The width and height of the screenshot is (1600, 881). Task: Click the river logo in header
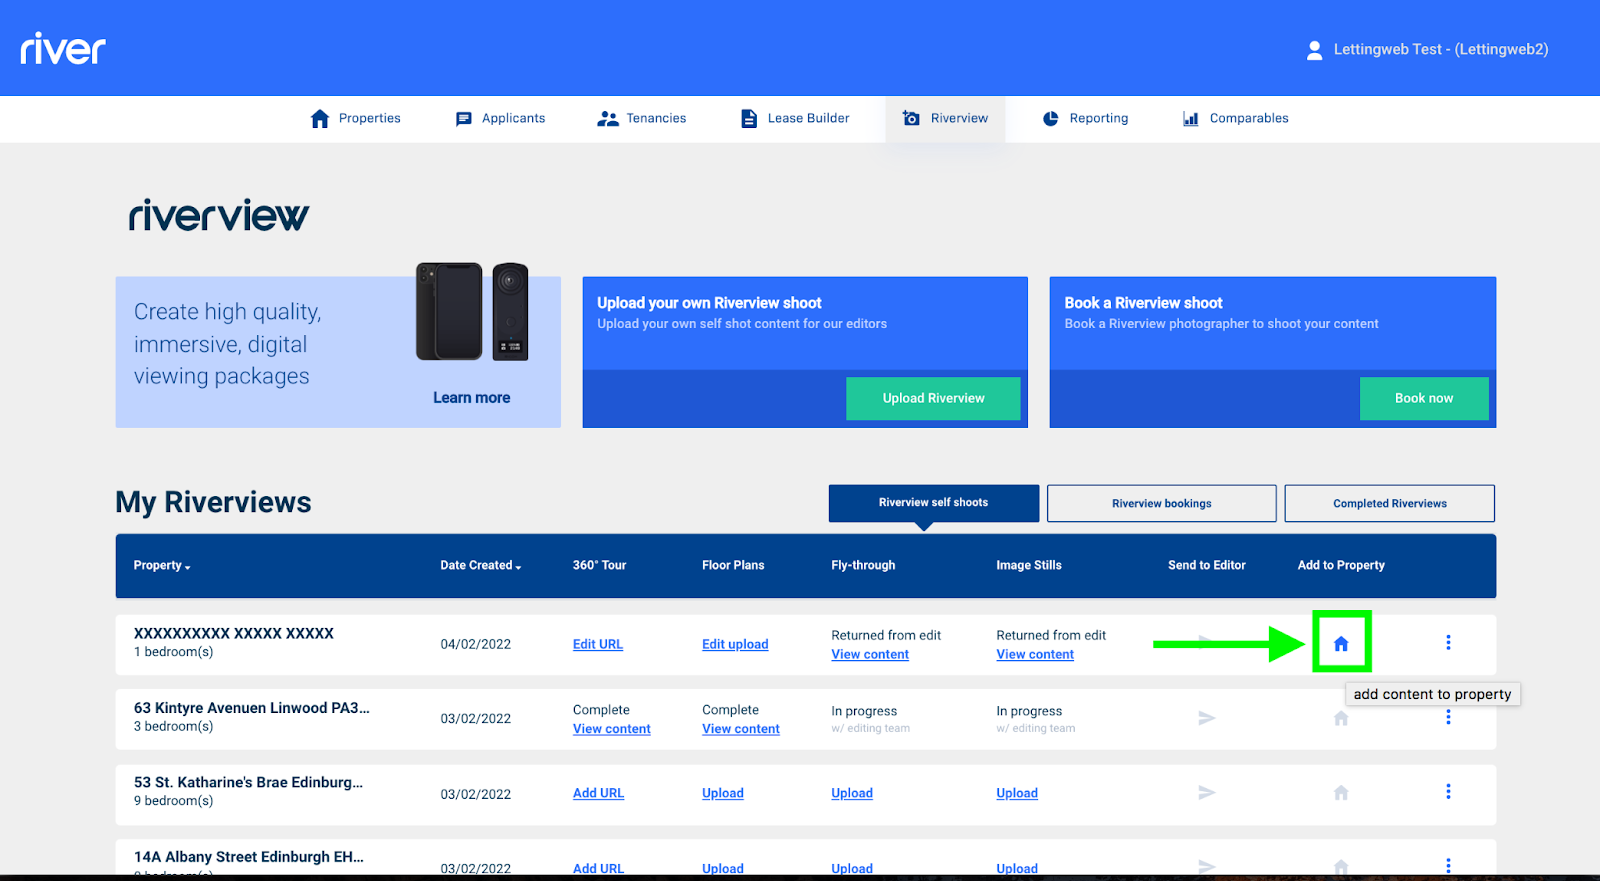click(63, 48)
